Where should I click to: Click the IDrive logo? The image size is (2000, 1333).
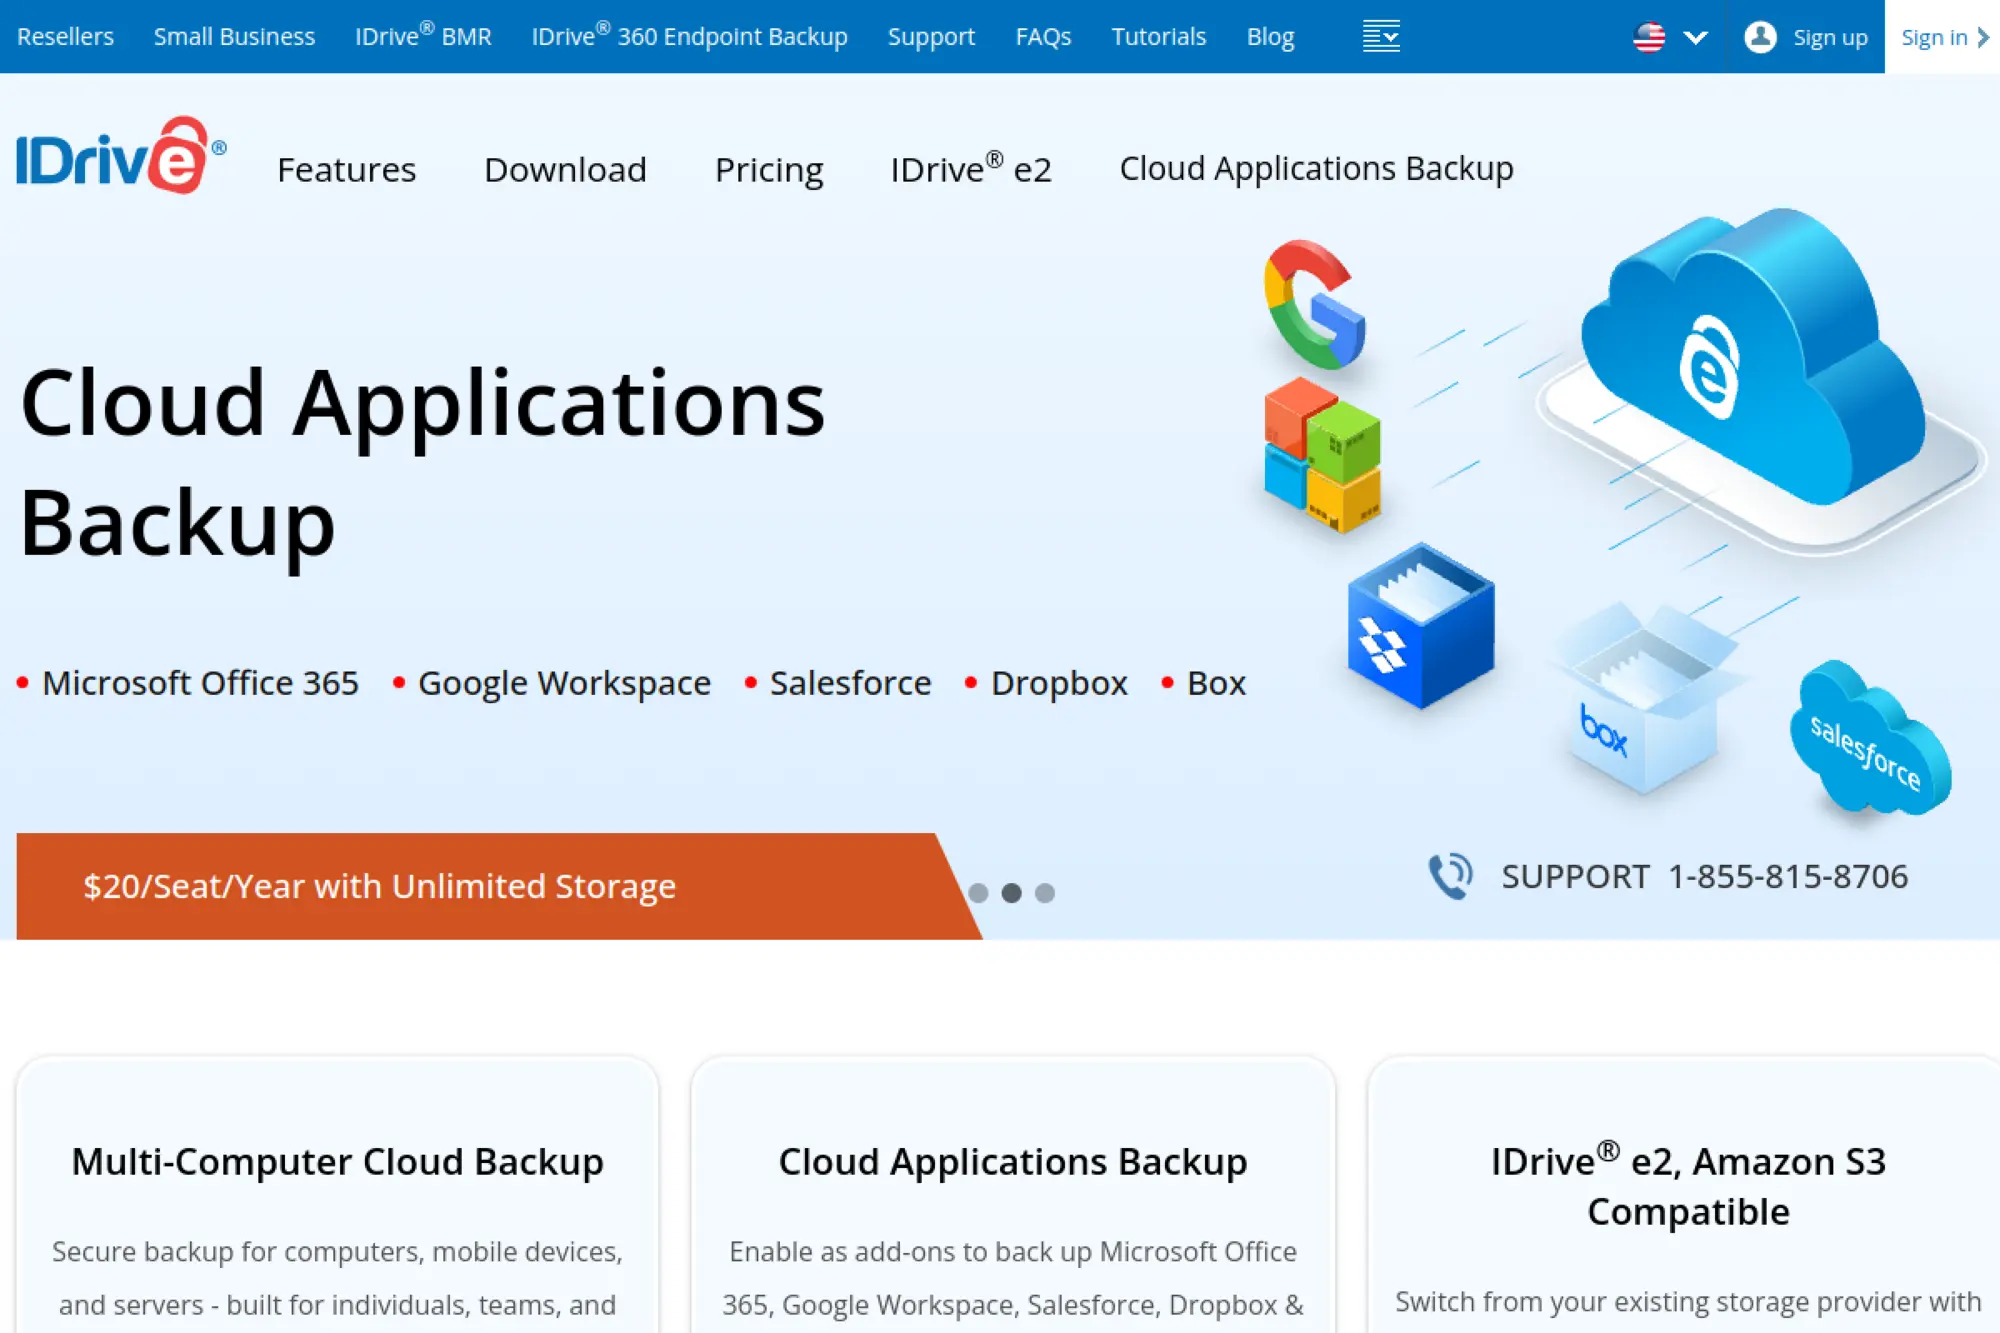click(121, 156)
